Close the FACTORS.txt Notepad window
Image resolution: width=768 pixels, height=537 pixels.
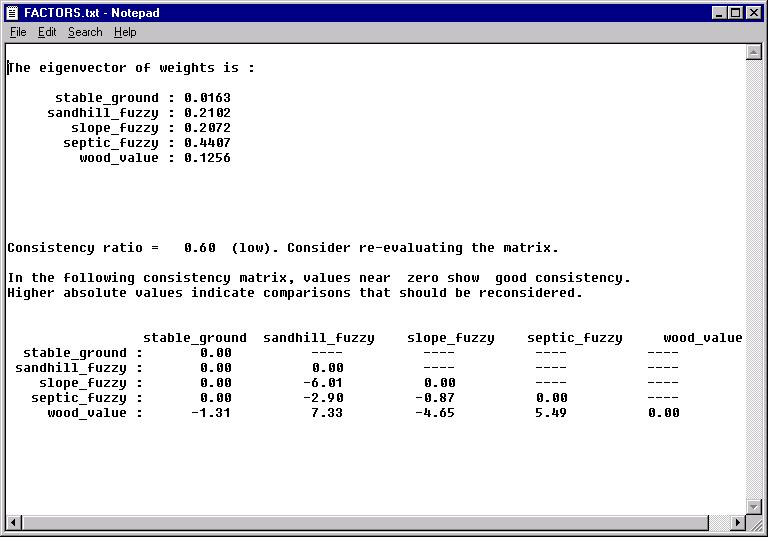tap(753, 13)
